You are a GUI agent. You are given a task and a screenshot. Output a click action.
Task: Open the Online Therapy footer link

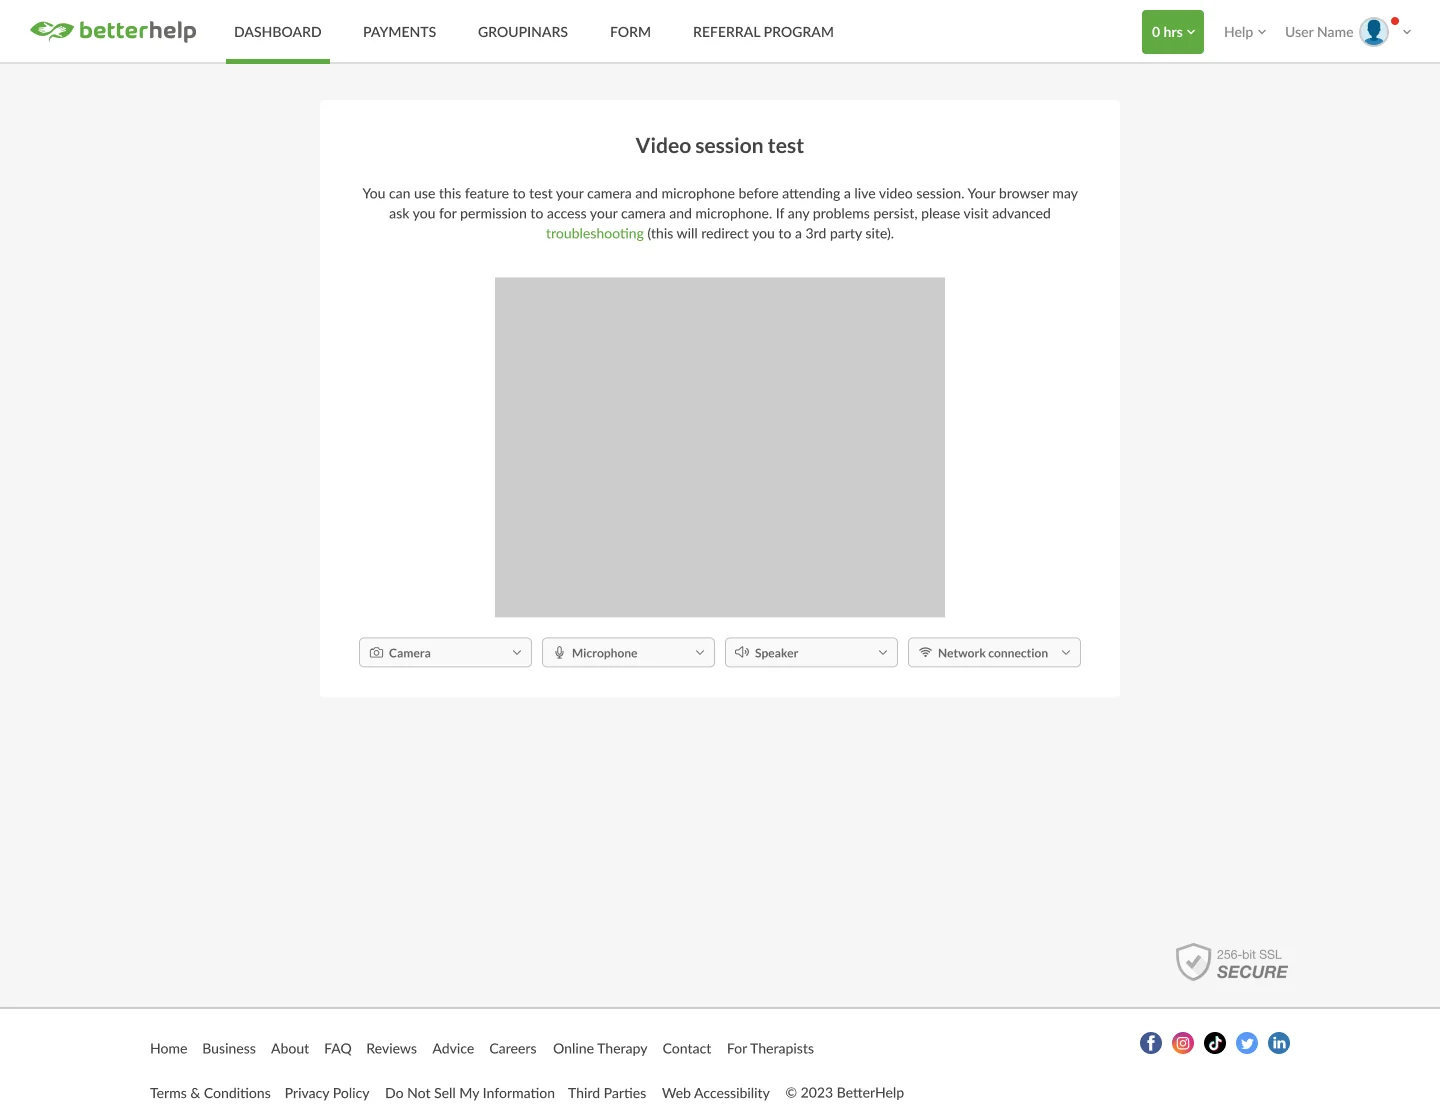[x=600, y=1049]
